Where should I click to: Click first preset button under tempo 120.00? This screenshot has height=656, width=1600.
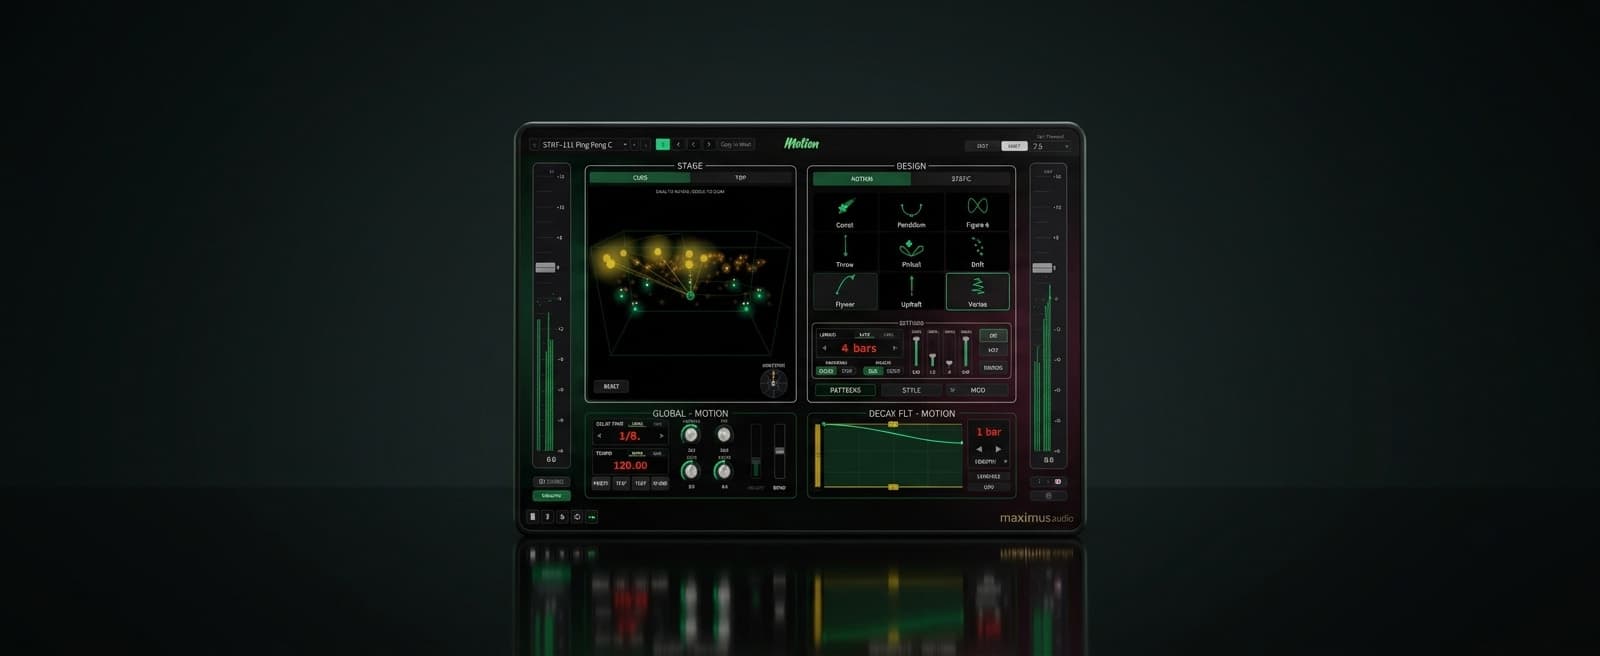coord(601,483)
